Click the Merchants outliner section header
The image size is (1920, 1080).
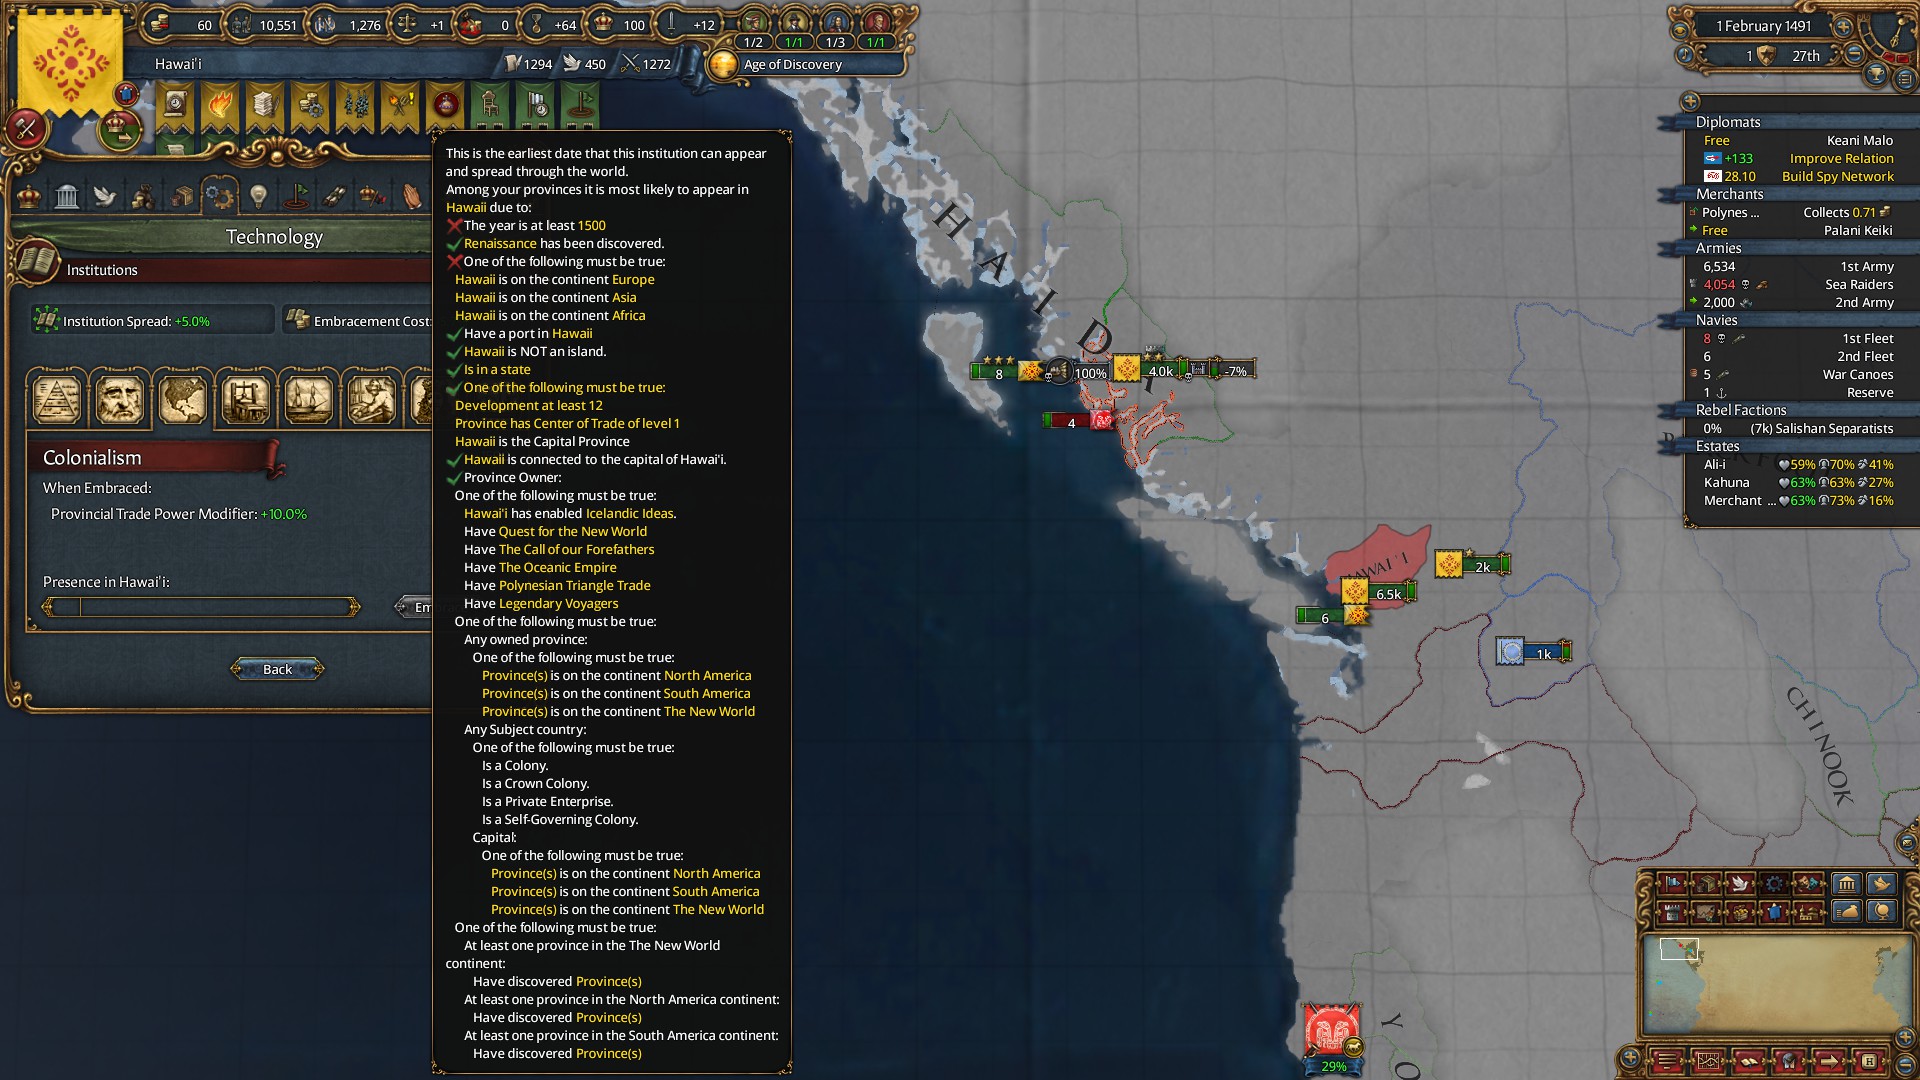click(x=1729, y=194)
